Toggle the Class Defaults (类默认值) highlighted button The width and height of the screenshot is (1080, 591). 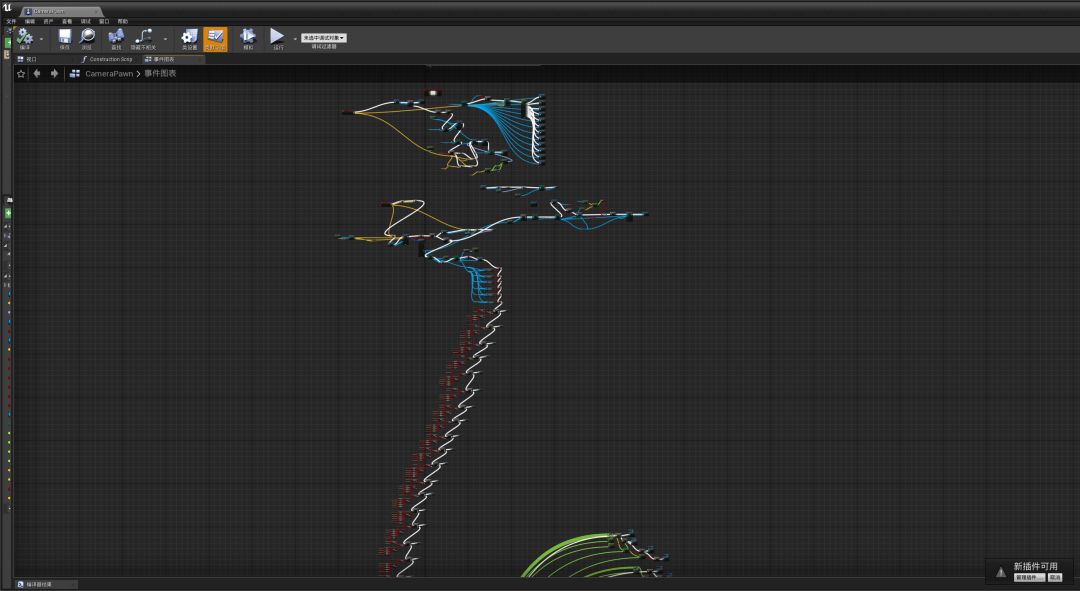coord(215,36)
